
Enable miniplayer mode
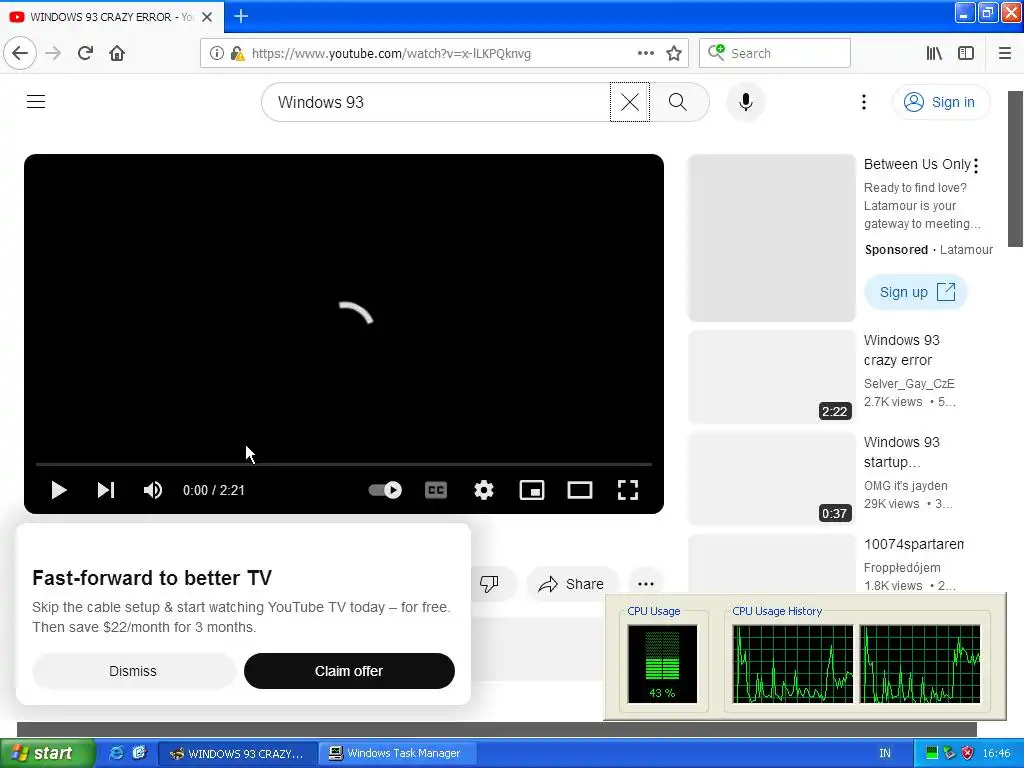[532, 490]
